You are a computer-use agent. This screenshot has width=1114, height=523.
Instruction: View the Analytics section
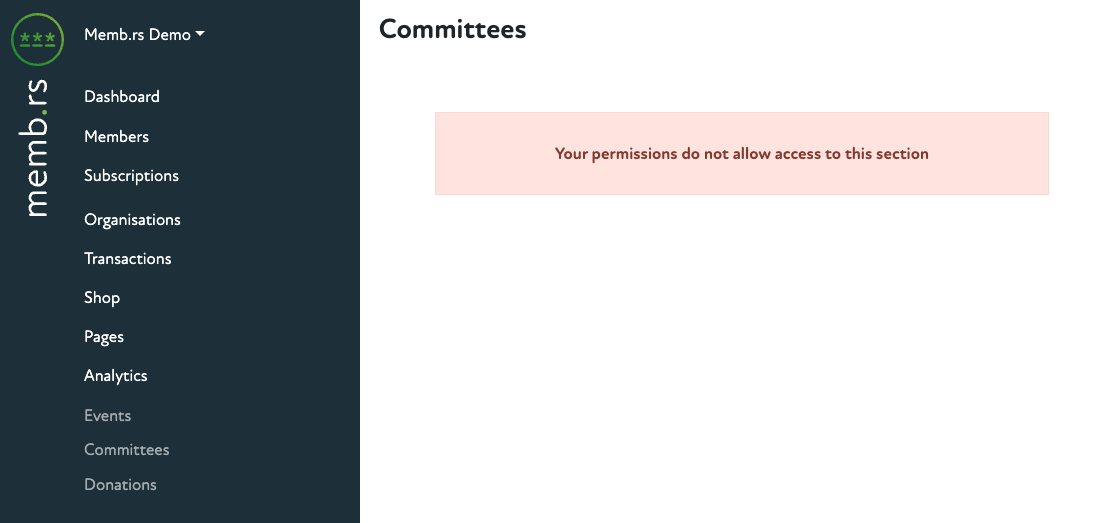[116, 376]
